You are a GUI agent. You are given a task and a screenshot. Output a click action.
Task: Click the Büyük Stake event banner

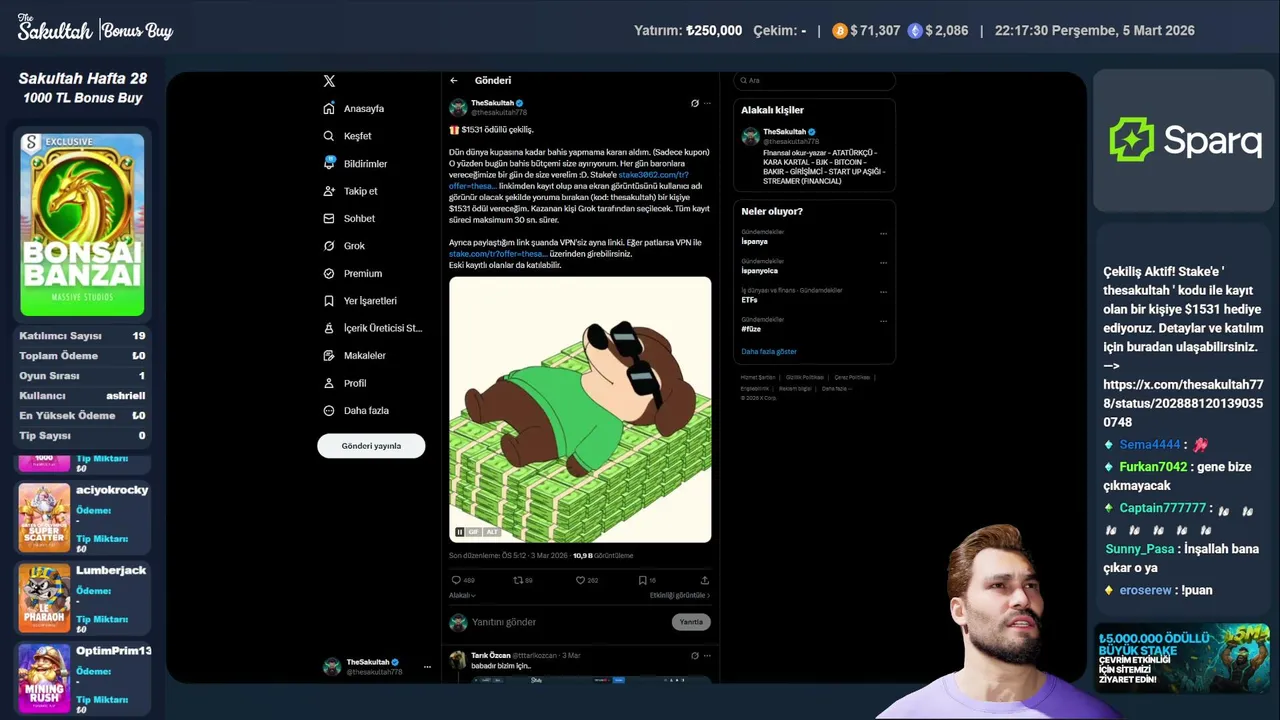coord(1183,658)
